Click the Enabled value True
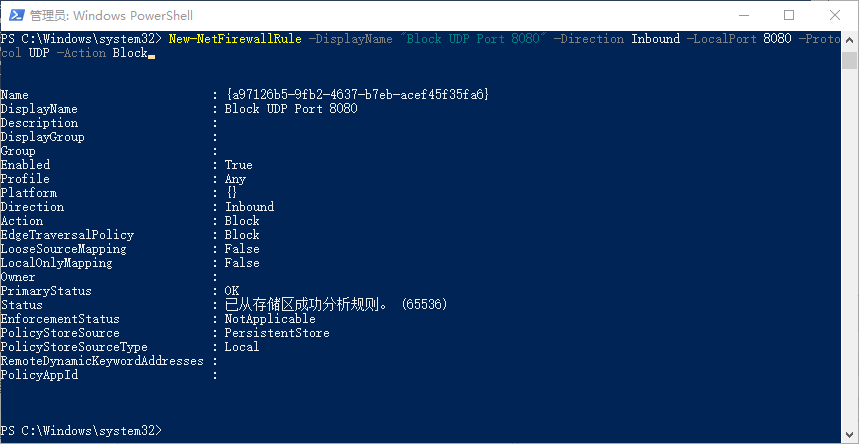The image size is (859, 444). point(238,165)
